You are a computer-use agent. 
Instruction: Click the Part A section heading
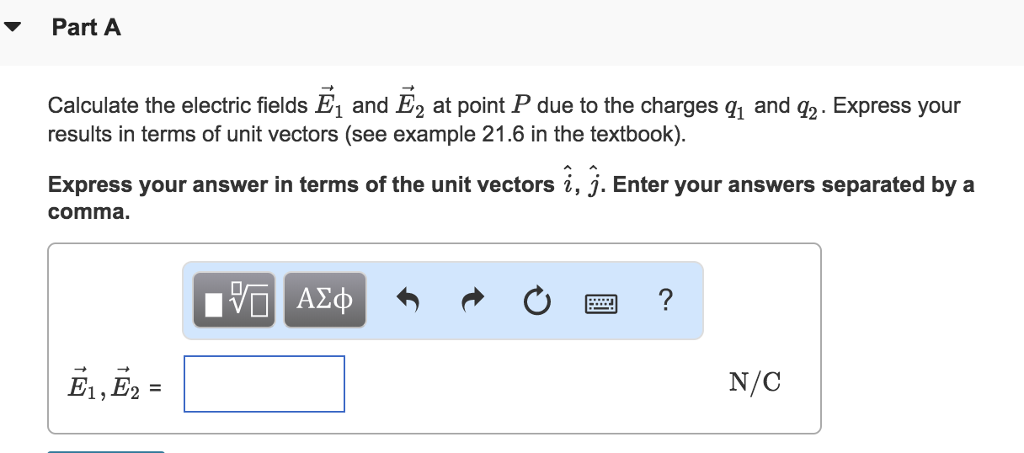[x=86, y=29]
